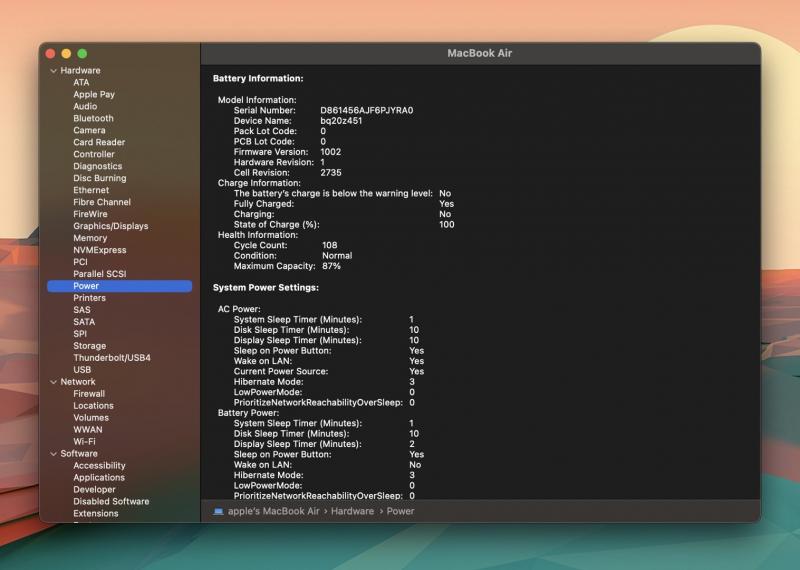Open Disc Burning entry
This screenshot has width=800, height=570.
(x=99, y=178)
